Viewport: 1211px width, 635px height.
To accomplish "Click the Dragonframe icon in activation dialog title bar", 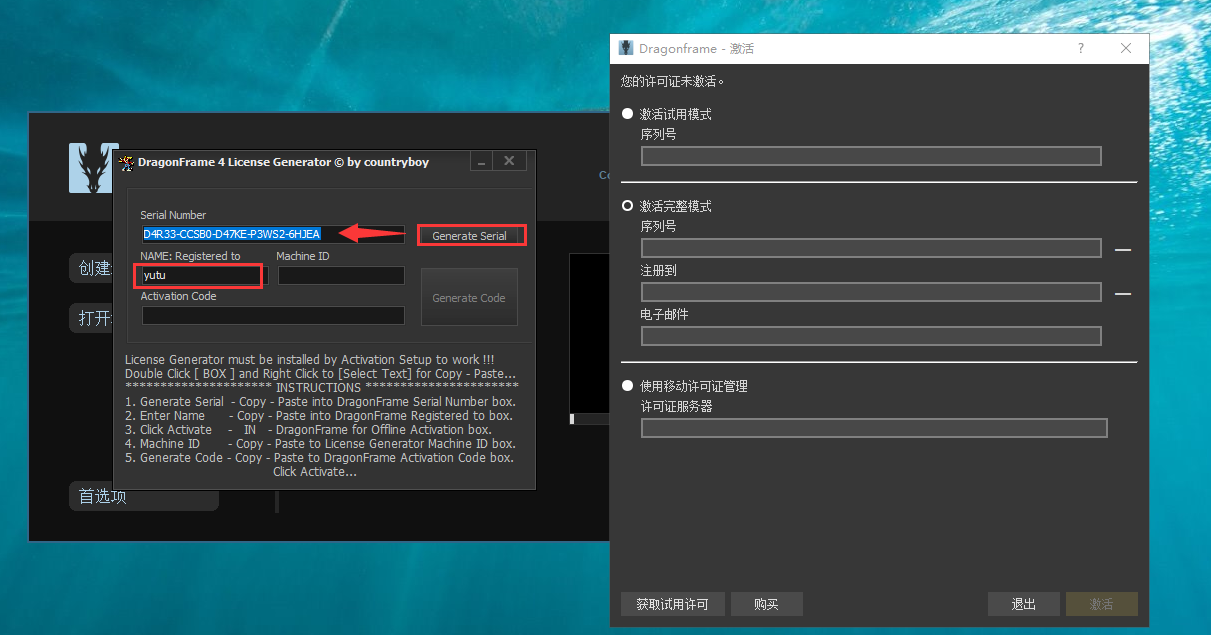I will tap(626, 48).
